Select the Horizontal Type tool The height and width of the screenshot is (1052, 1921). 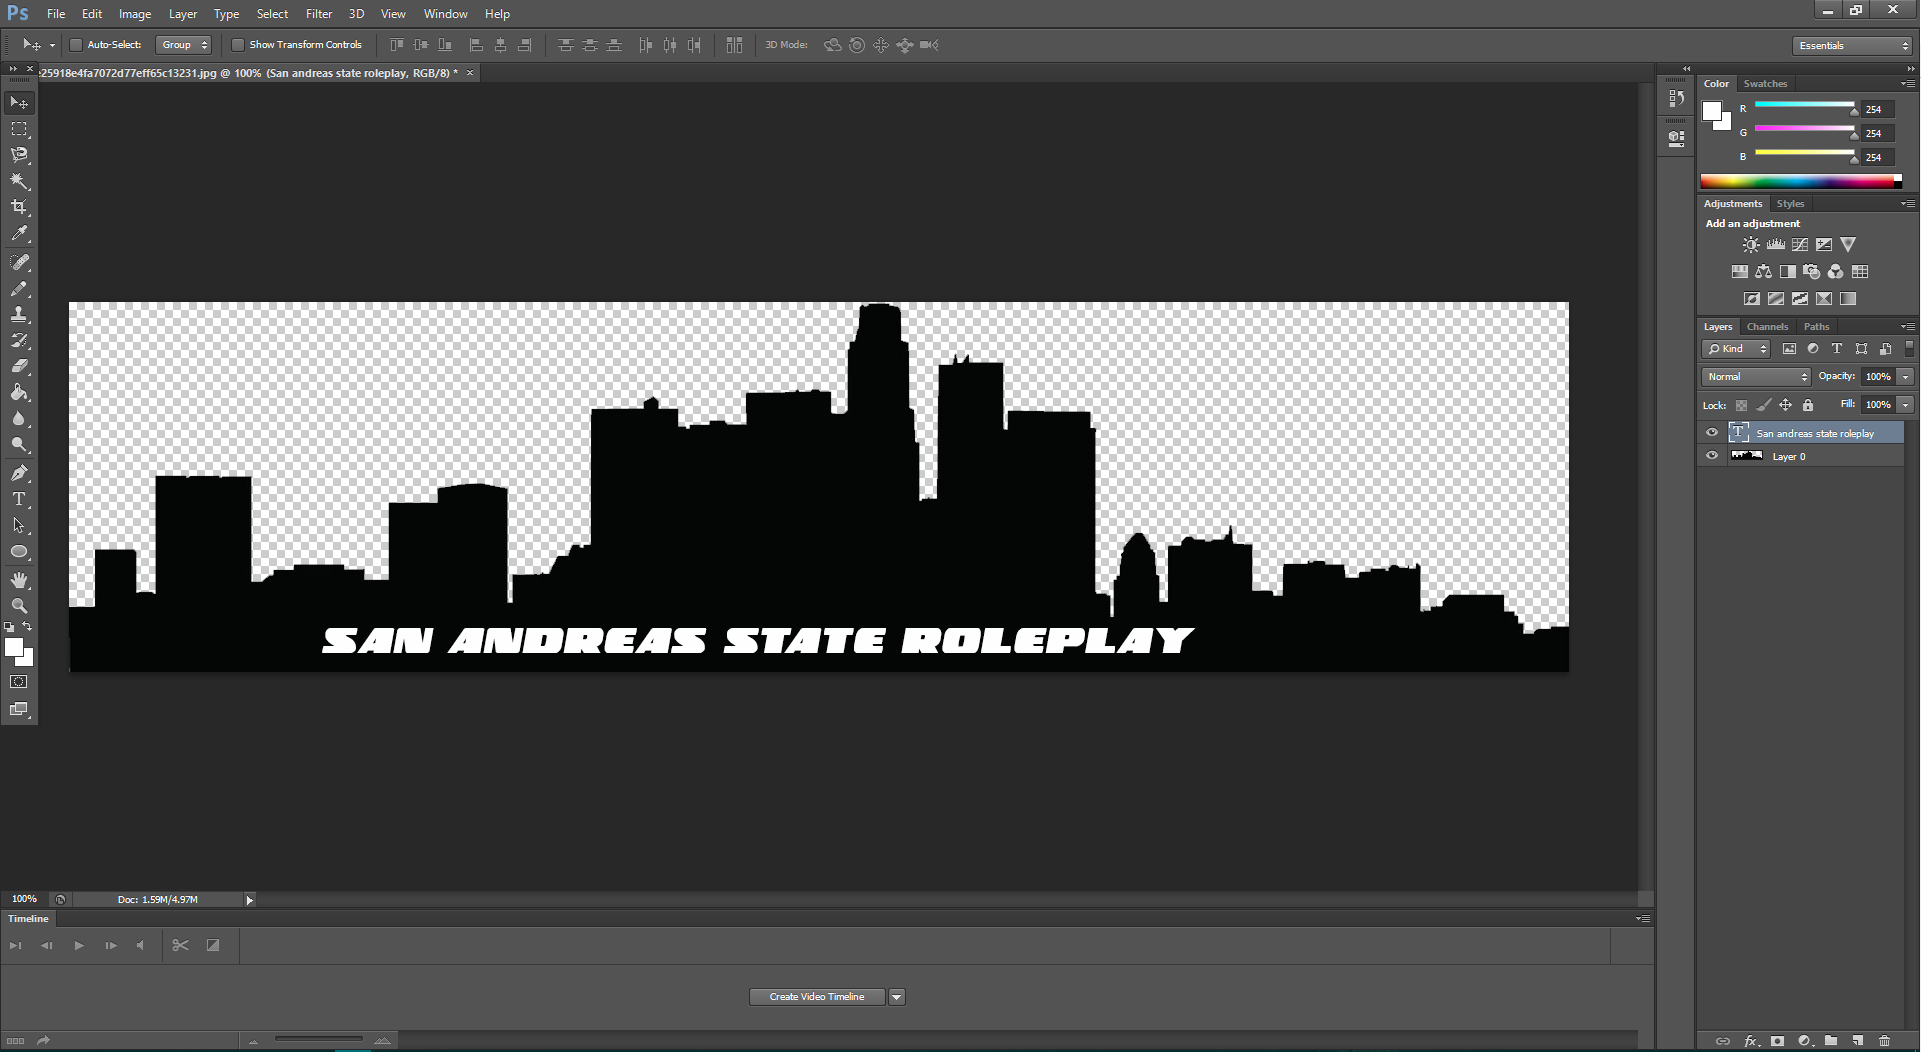click(x=19, y=499)
